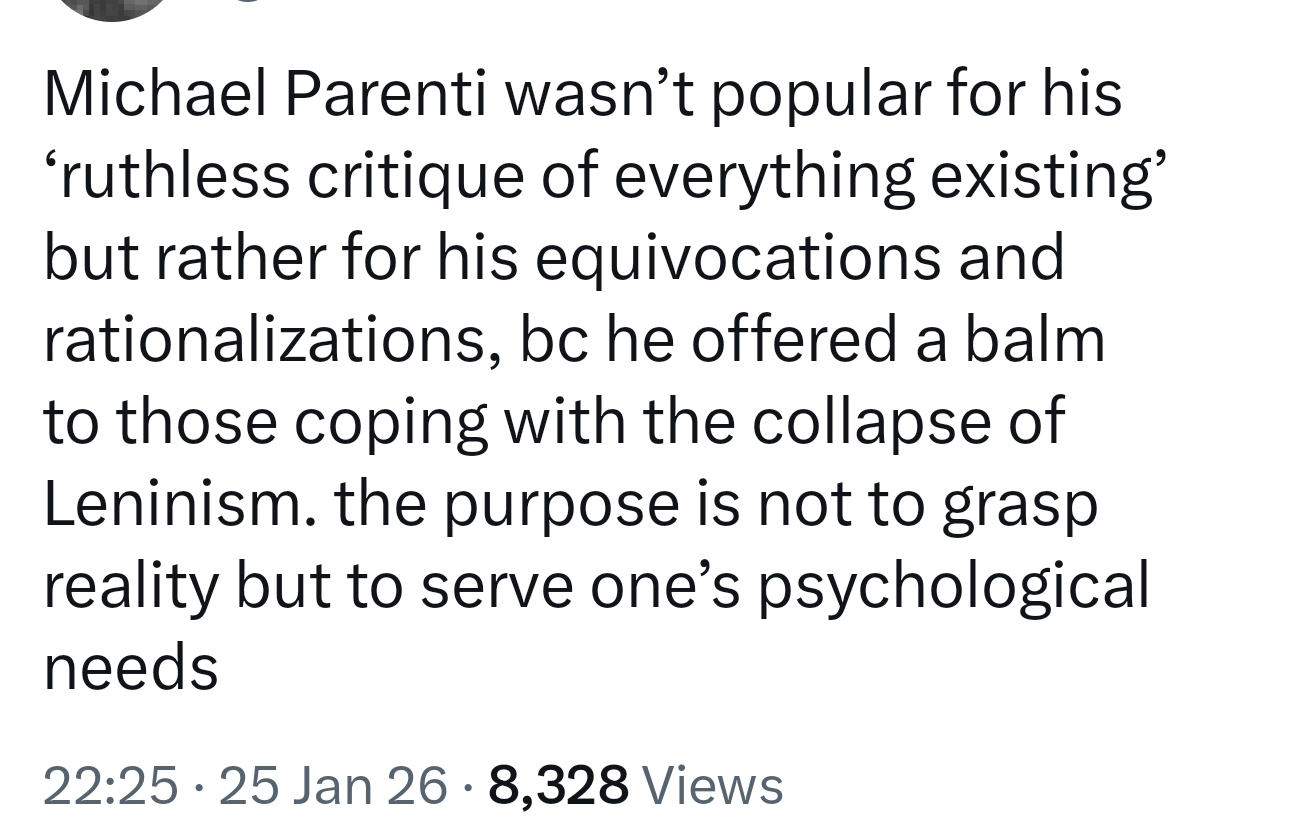Click the word psychological
The width and height of the screenshot is (1309, 827).
[x=953, y=586]
